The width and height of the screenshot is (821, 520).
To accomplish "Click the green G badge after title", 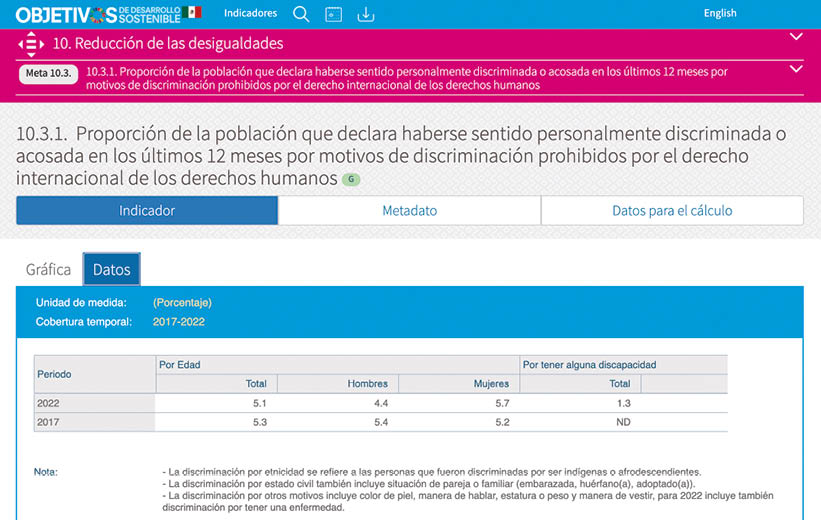I will click(x=350, y=179).
